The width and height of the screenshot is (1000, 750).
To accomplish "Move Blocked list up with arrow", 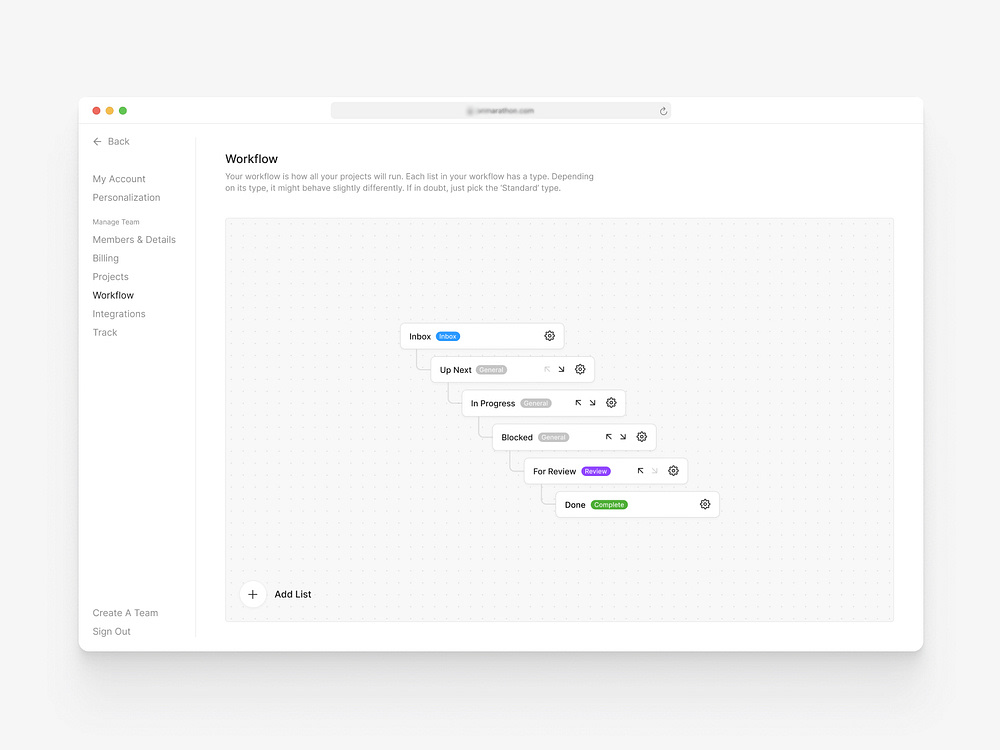I will (608, 437).
